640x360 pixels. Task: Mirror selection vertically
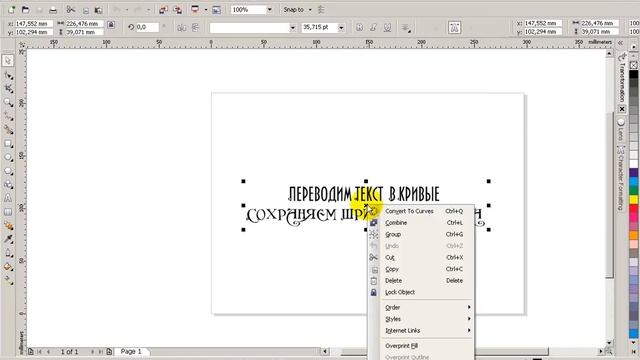tap(196, 27)
